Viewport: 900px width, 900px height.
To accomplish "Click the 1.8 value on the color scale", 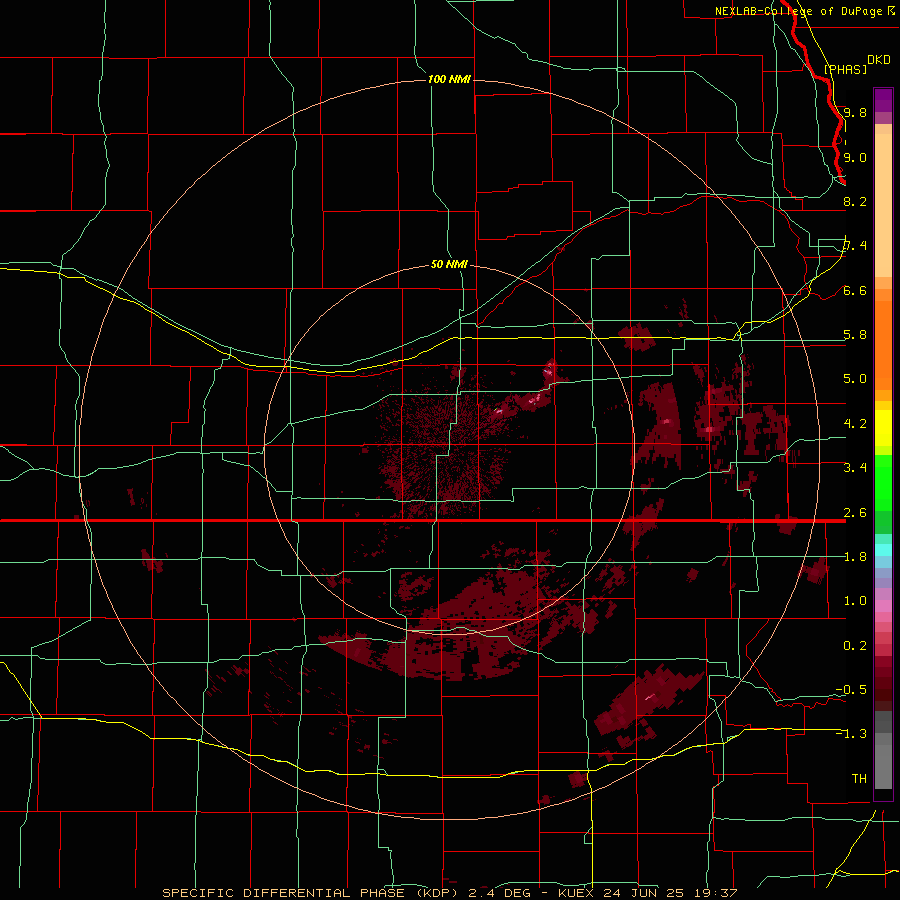I will point(855,557).
